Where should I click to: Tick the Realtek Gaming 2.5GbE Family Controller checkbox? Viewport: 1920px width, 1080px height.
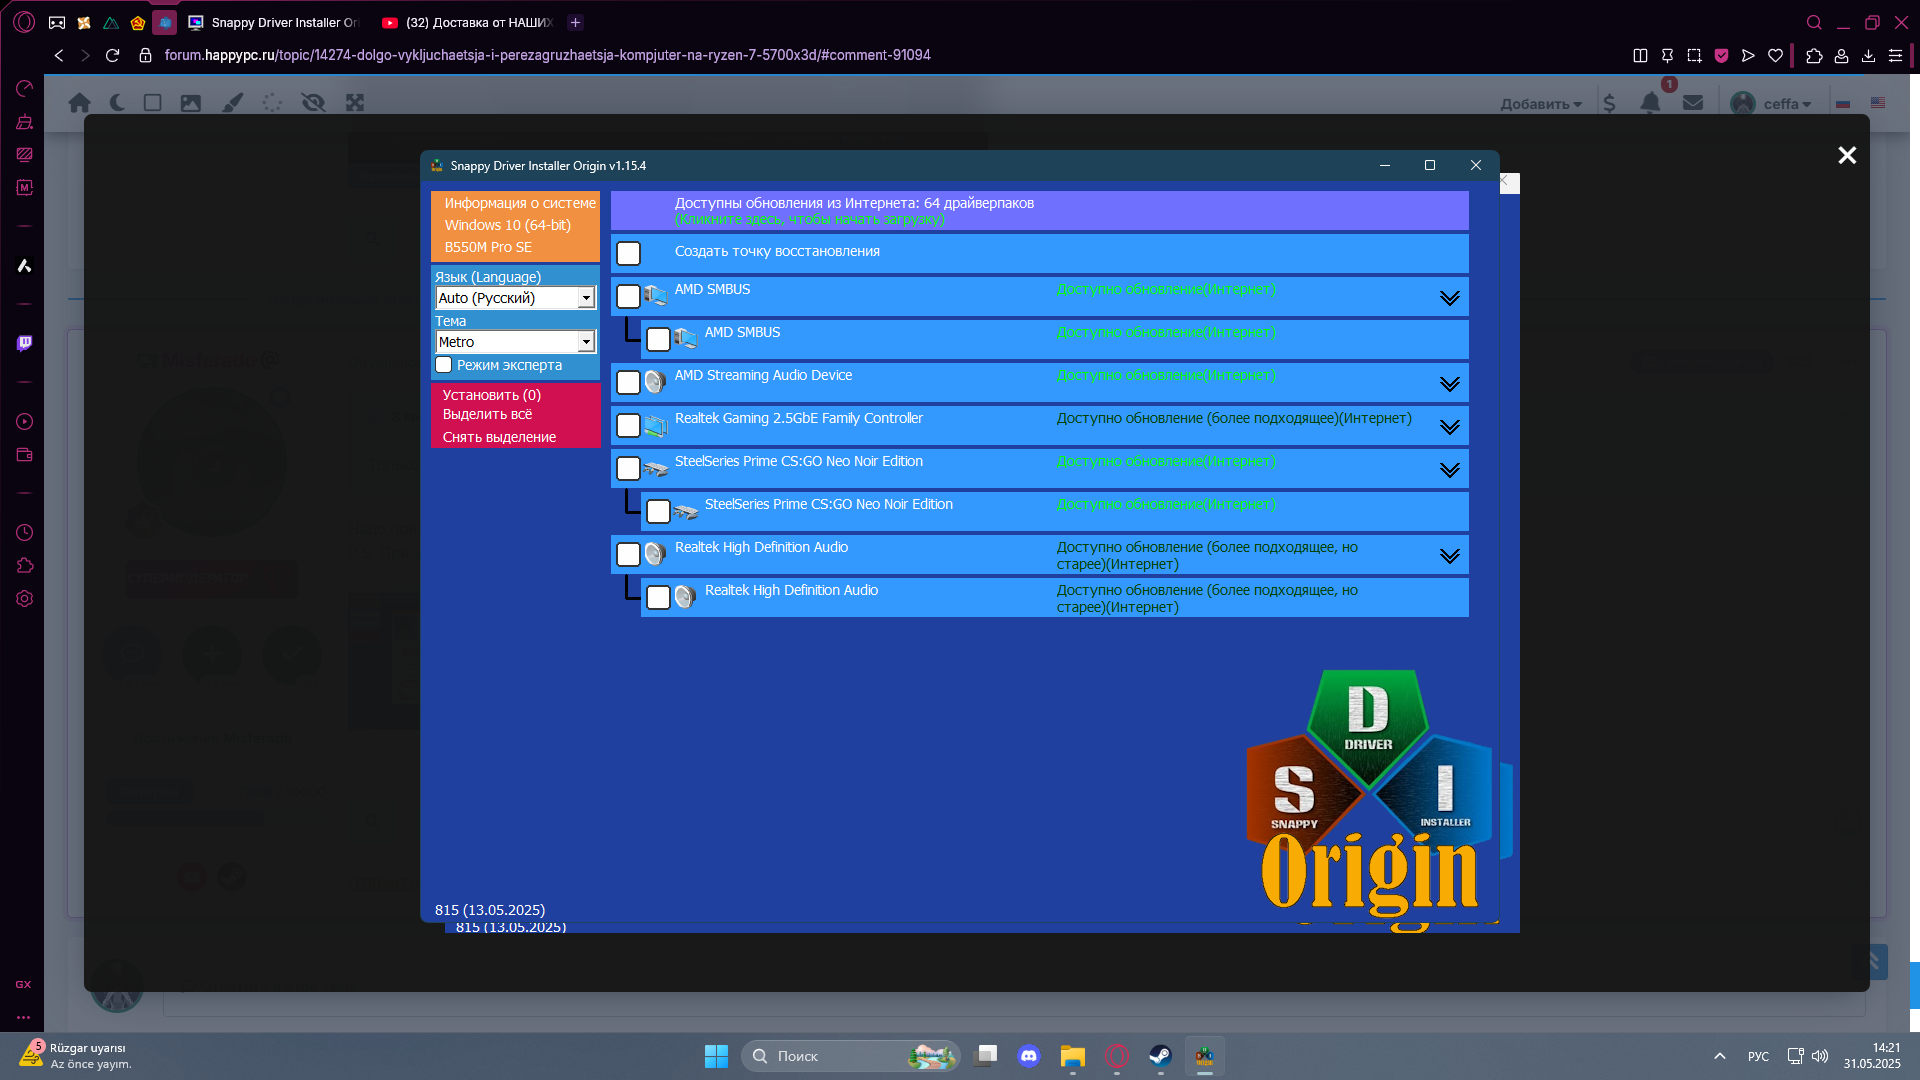point(628,425)
